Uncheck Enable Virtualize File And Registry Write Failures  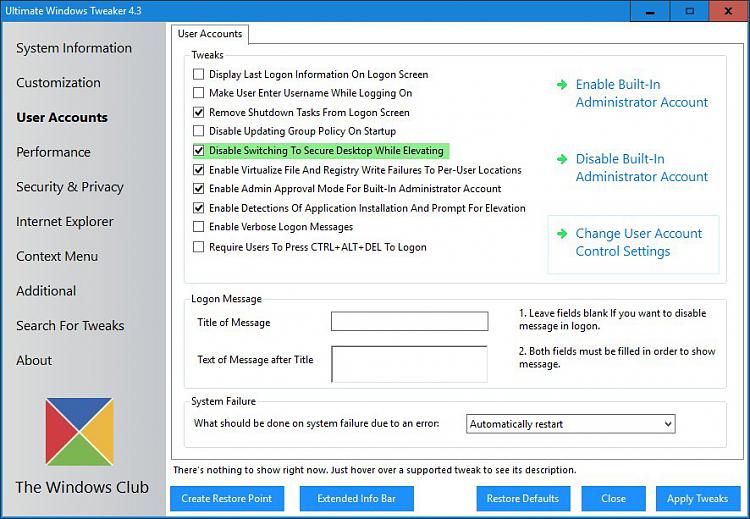click(199, 170)
